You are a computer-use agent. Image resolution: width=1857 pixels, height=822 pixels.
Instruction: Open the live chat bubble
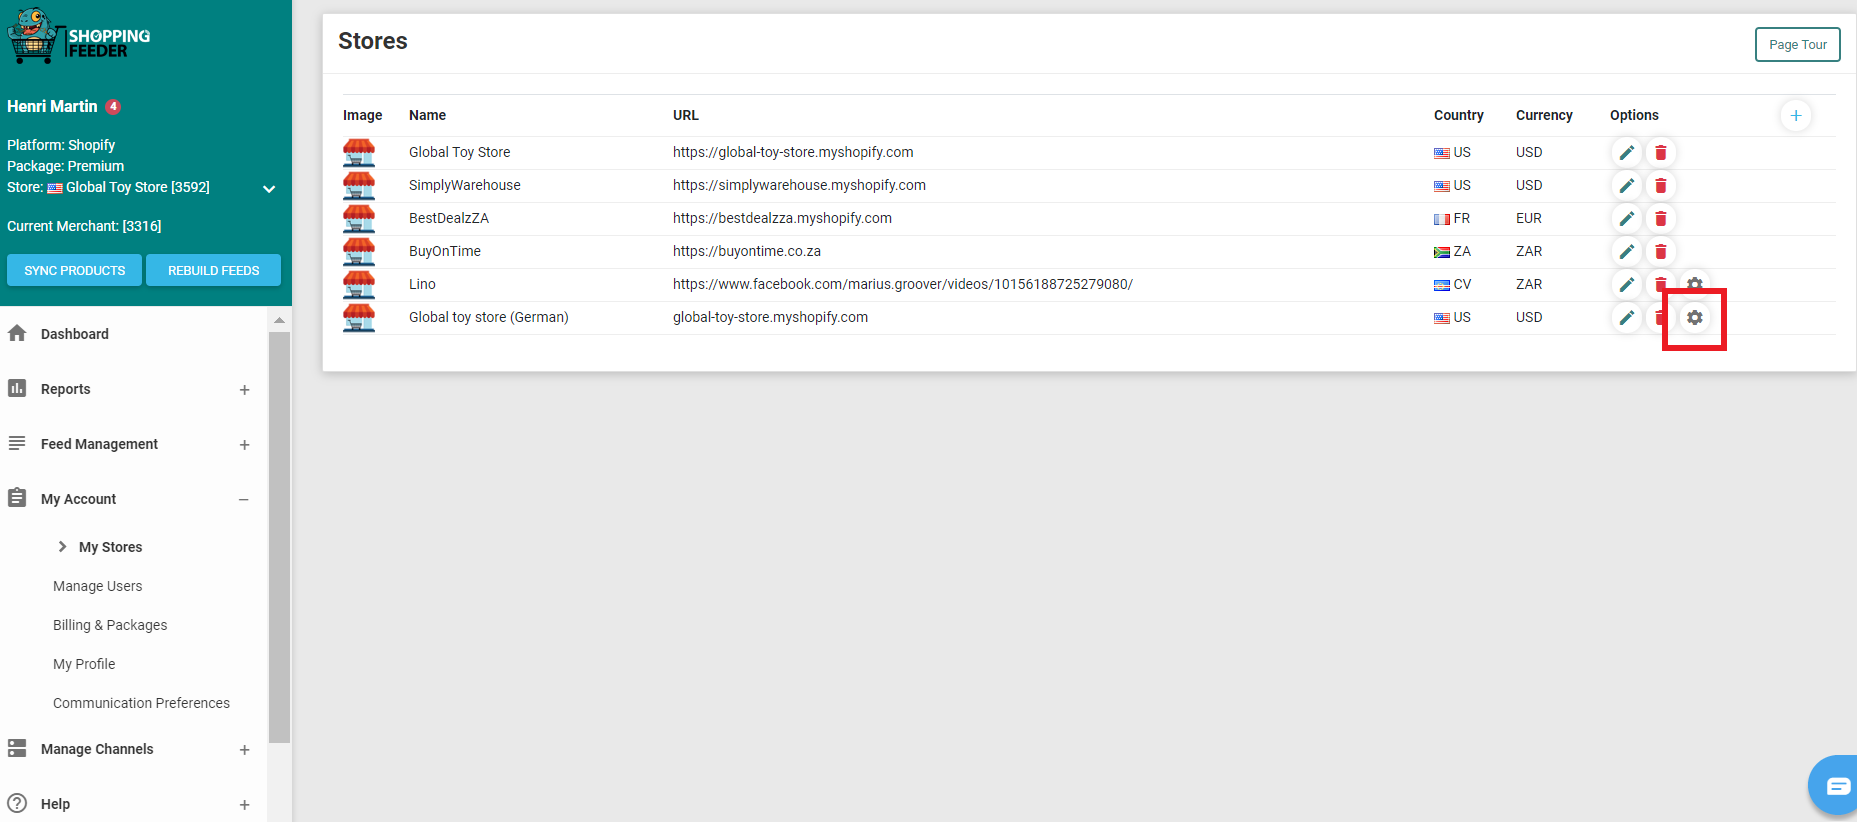(1834, 786)
